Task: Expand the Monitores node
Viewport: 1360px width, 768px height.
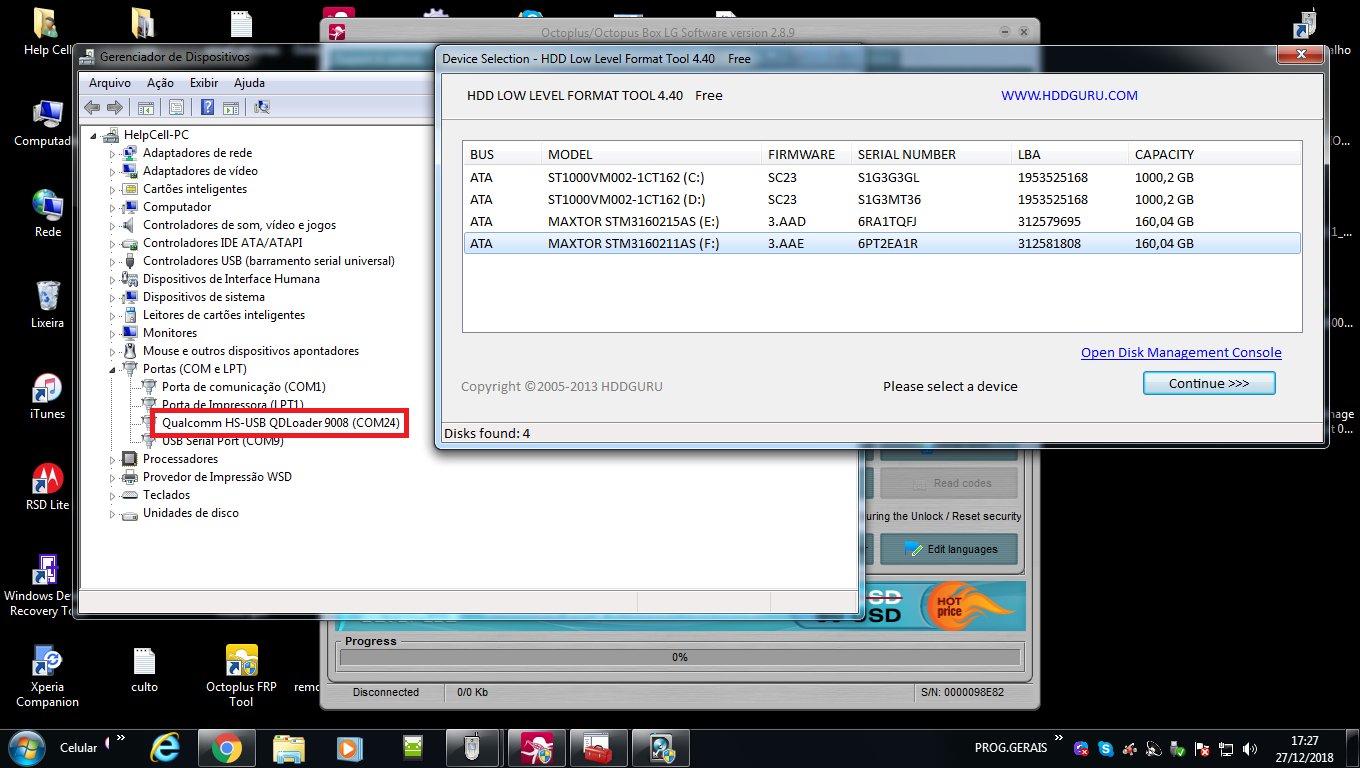Action: (x=113, y=333)
